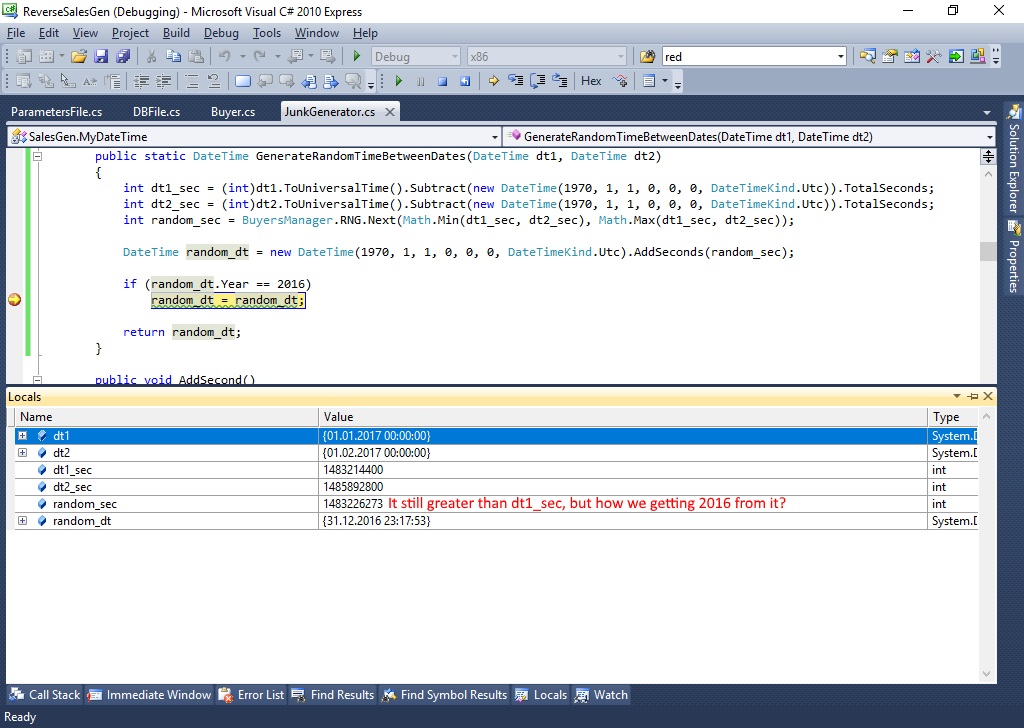Image resolution: width=1024 pixels, height=728 pixels.
Task: Expand the dt2 variable in Locals
Action: [22, 452]
